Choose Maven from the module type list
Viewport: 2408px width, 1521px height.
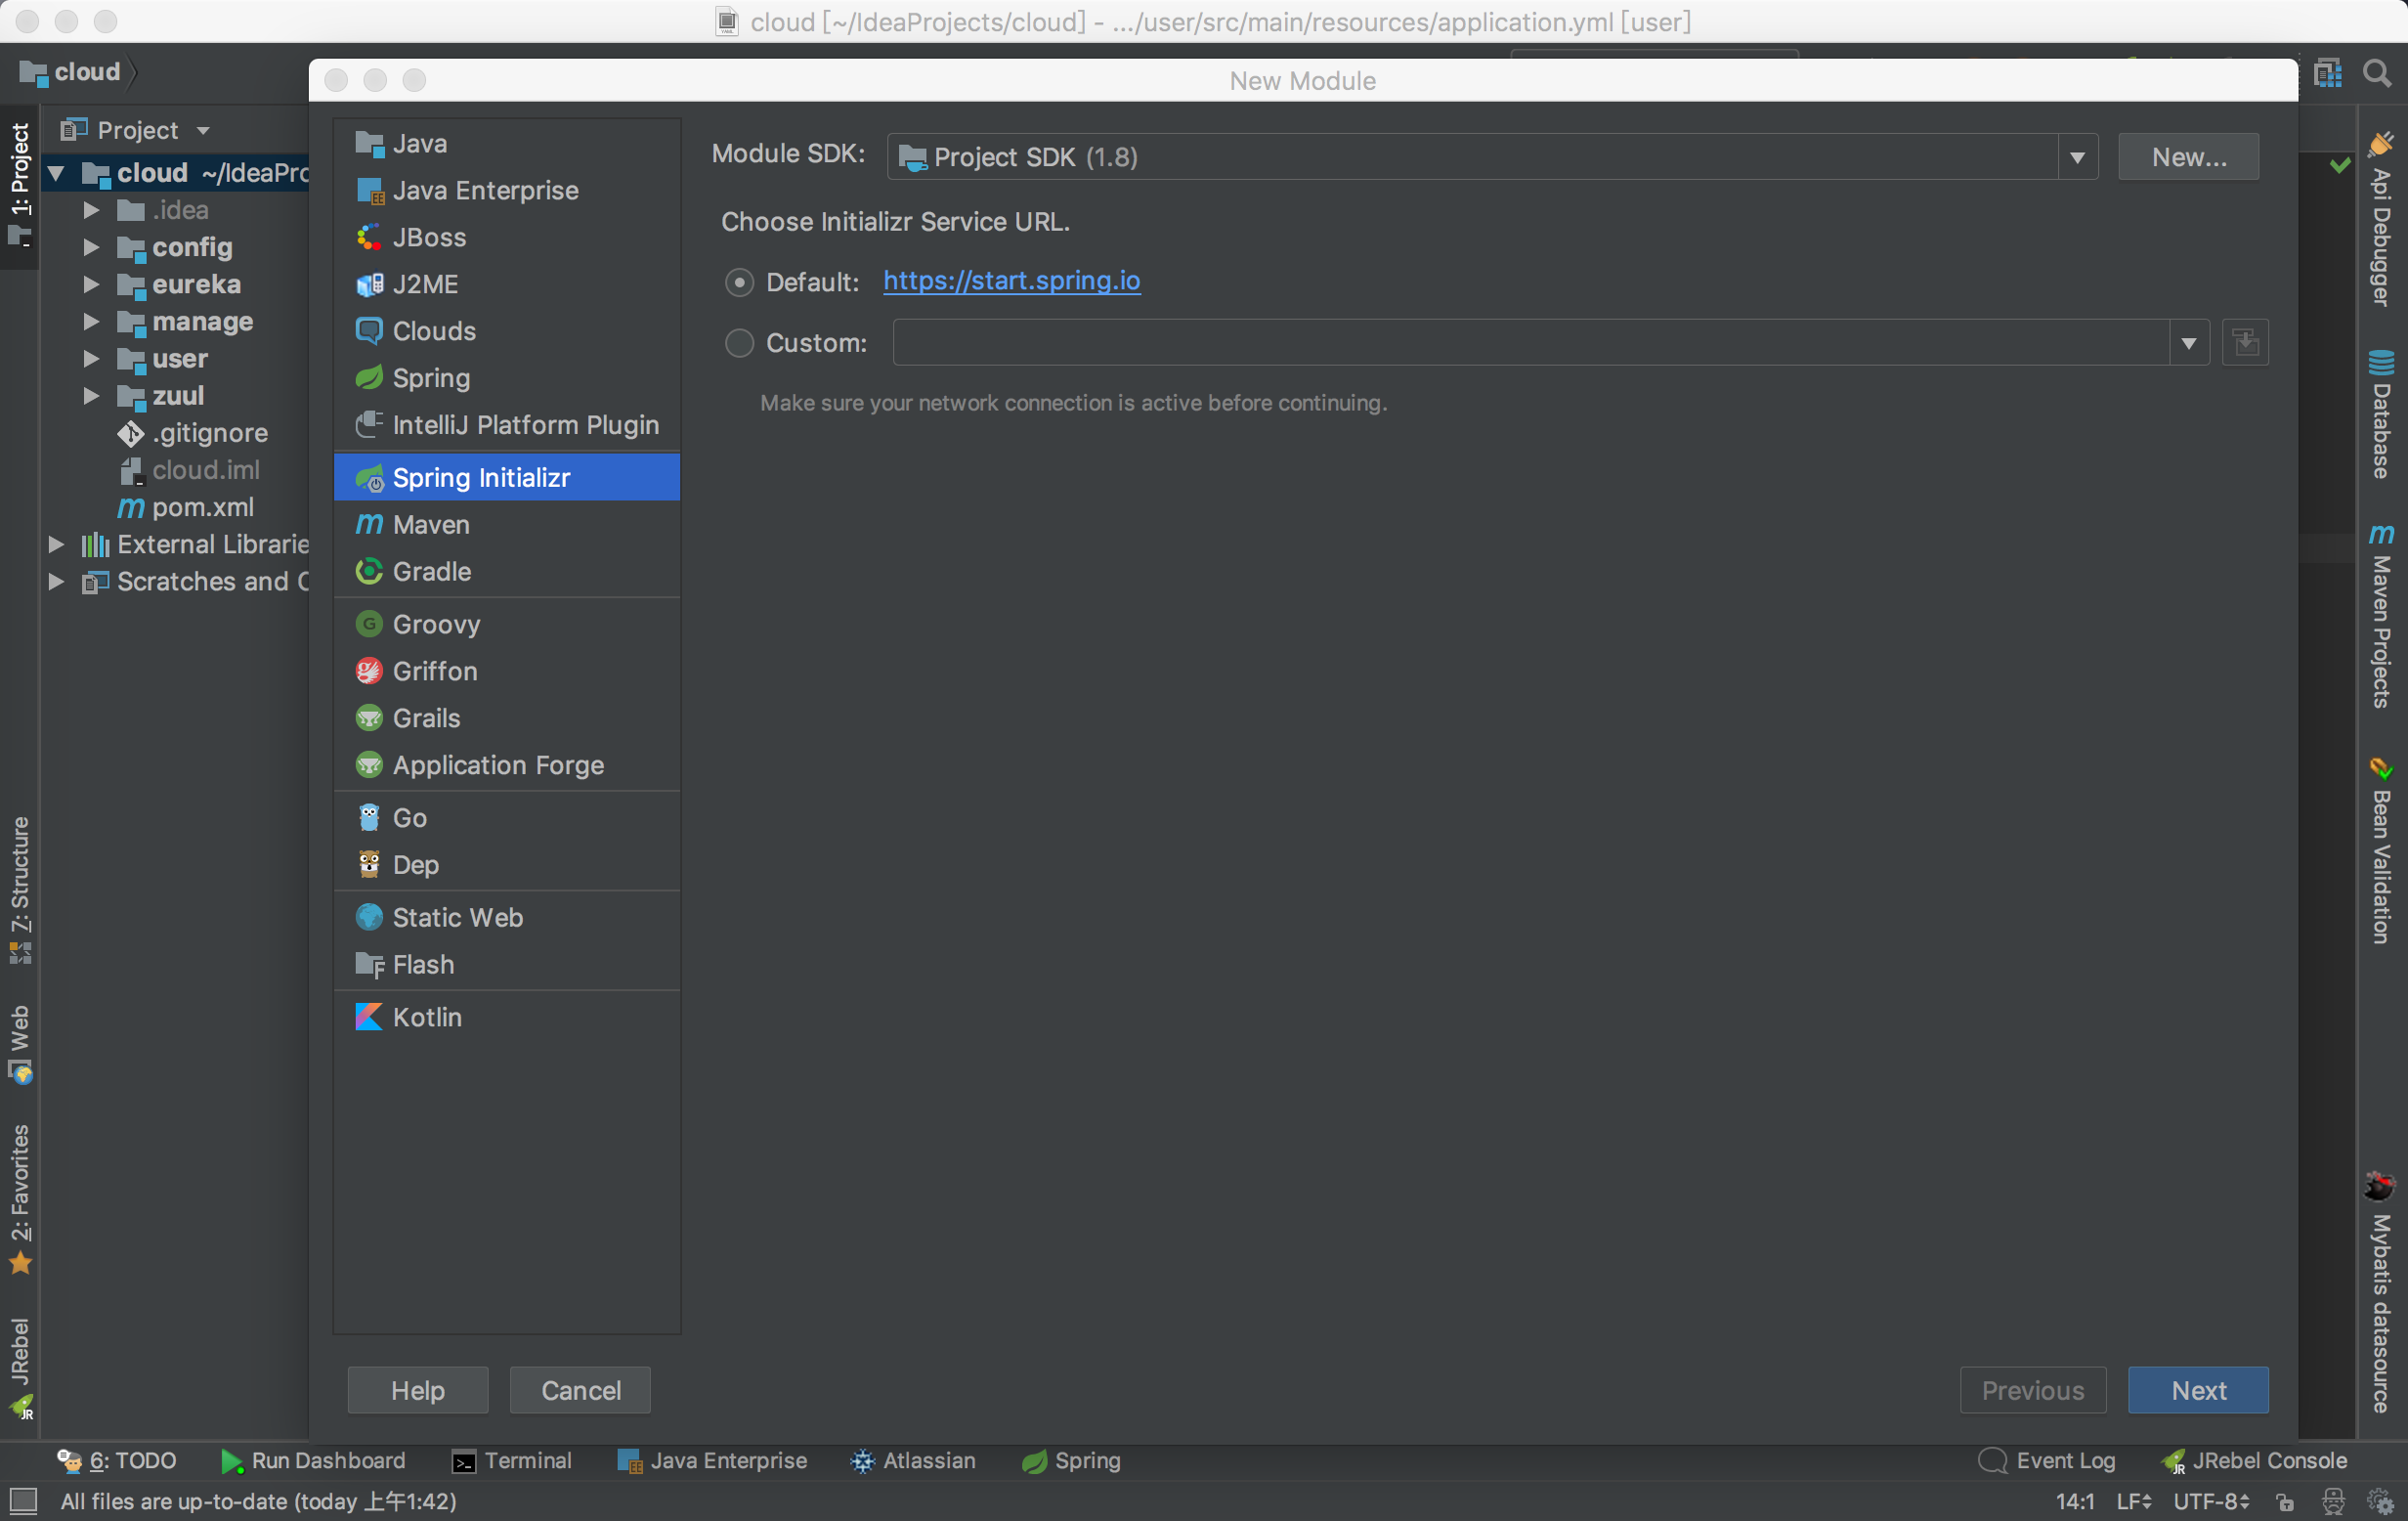tap(430, 524)
